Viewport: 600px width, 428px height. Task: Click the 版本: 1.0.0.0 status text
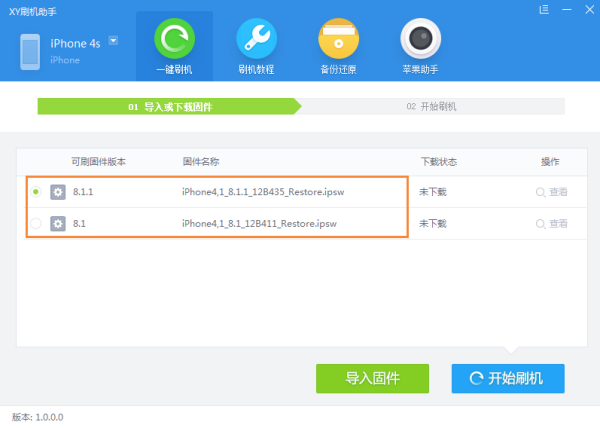pos(38,417)
